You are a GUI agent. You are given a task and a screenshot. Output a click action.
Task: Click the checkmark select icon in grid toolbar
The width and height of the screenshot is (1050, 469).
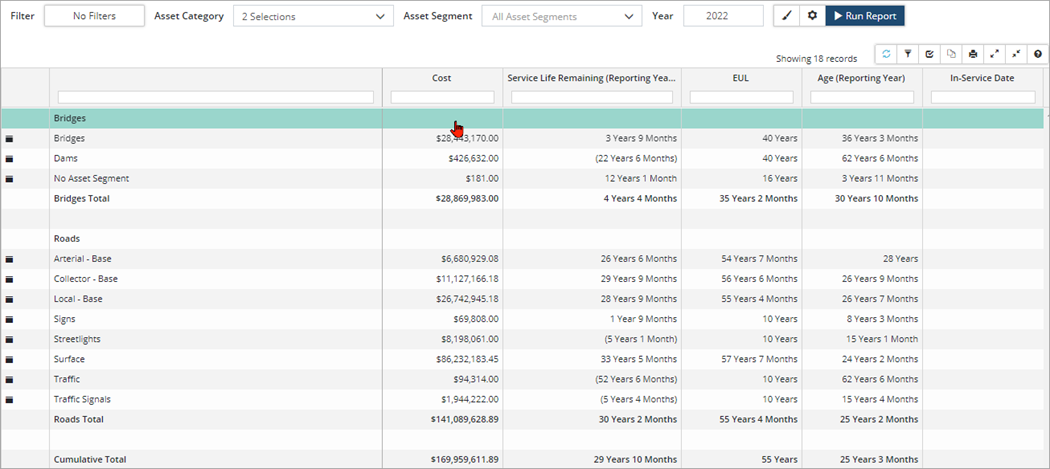pyautogui.click(x=929, y=54)
